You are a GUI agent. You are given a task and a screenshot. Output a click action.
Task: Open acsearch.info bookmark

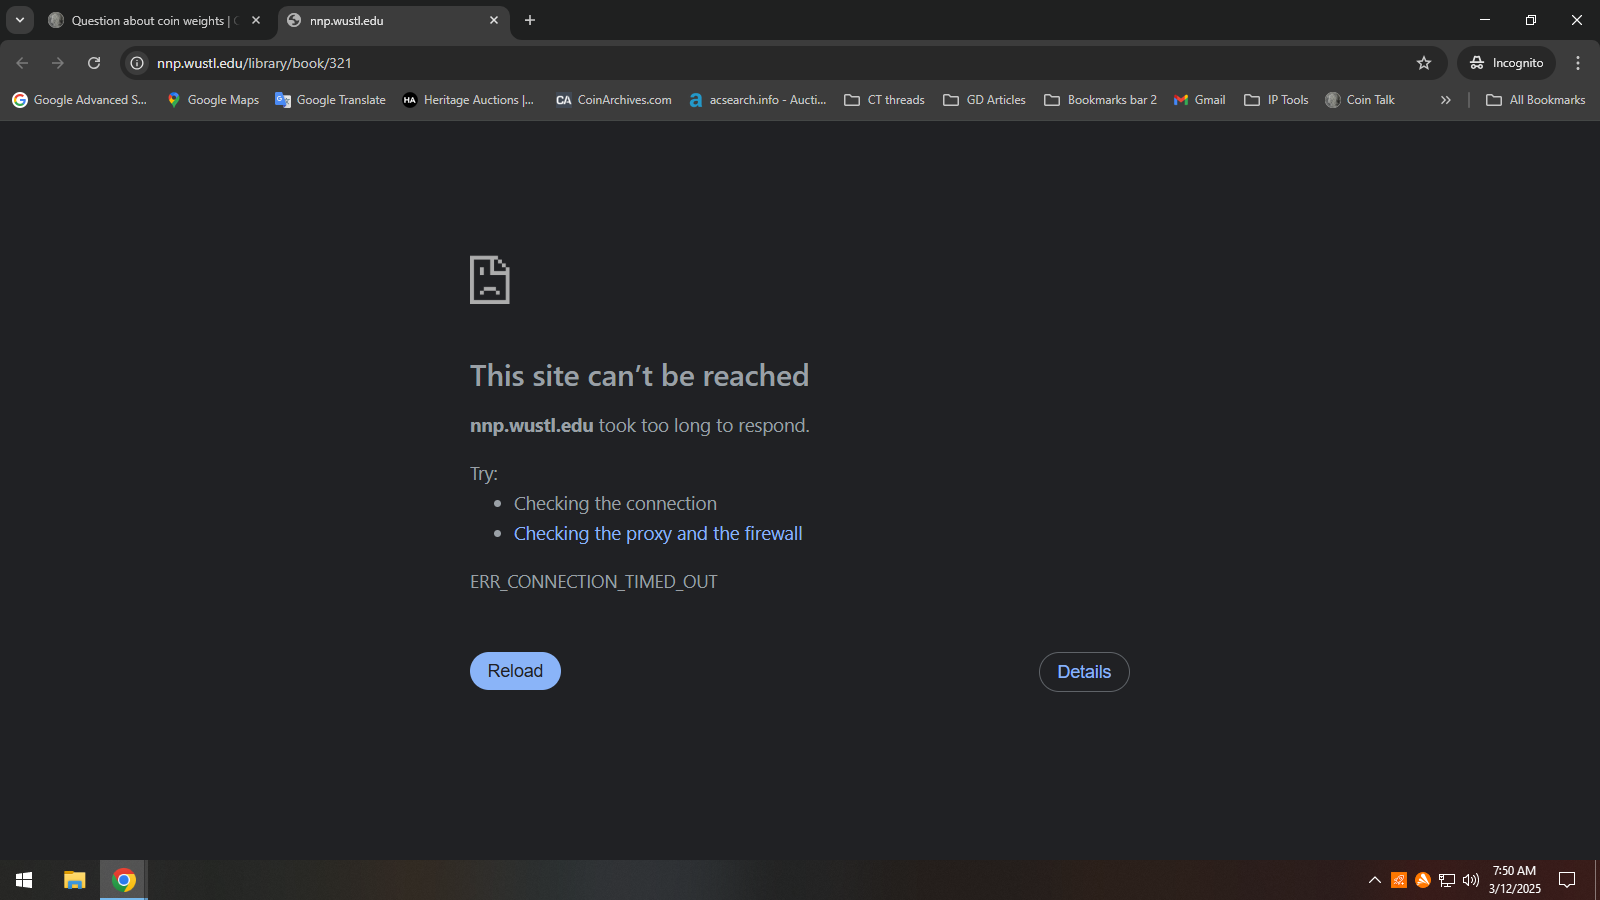(758, 100)
